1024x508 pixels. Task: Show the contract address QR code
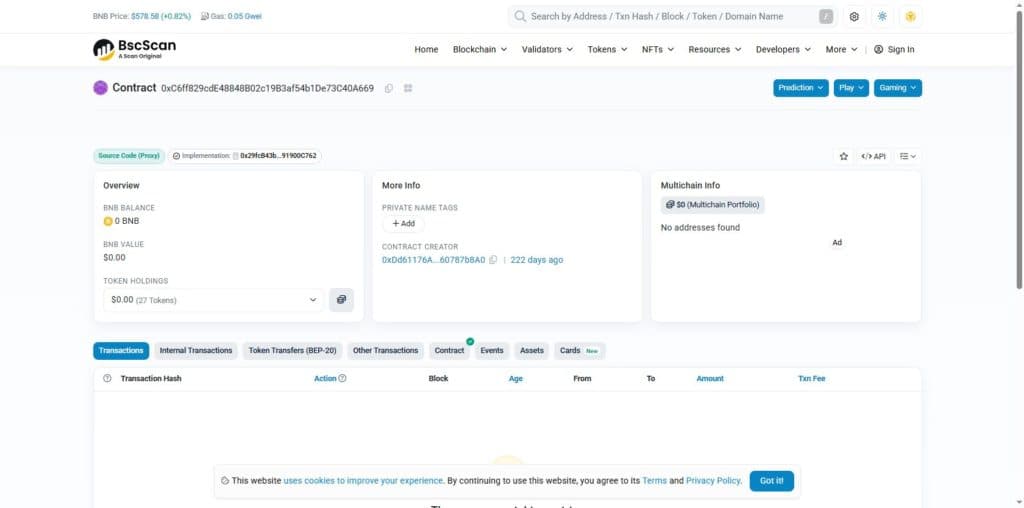(408, 88)
